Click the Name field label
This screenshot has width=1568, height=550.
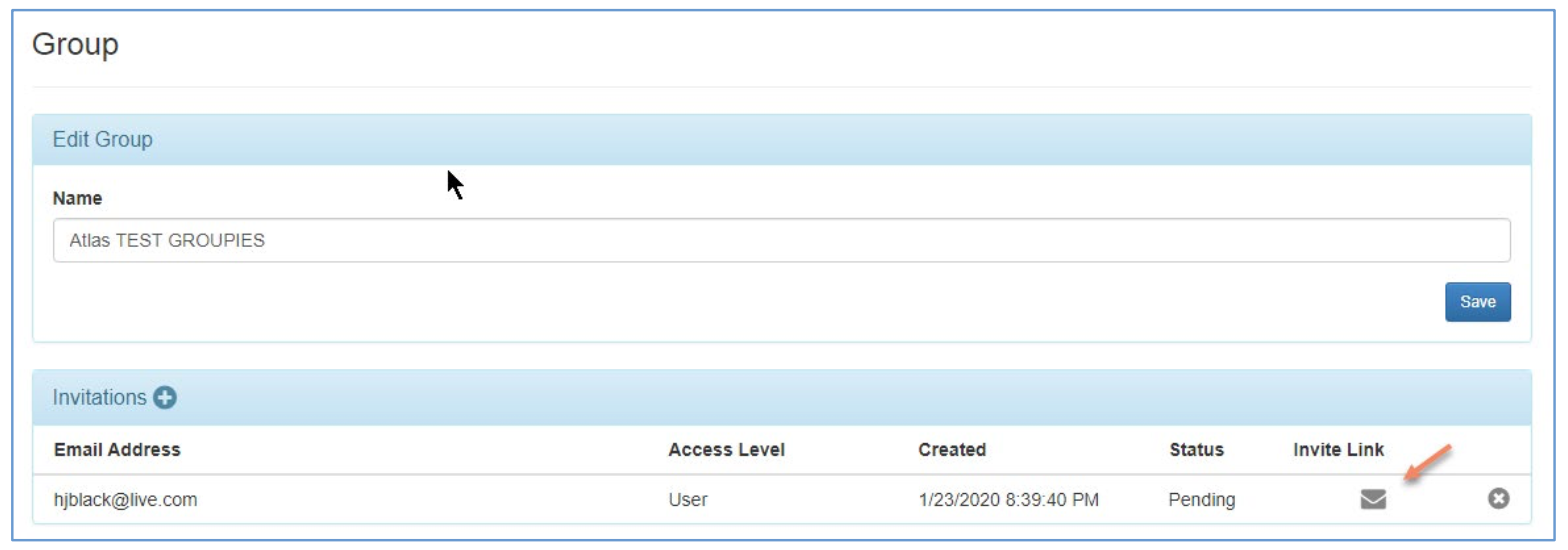(x=77, y=198)
